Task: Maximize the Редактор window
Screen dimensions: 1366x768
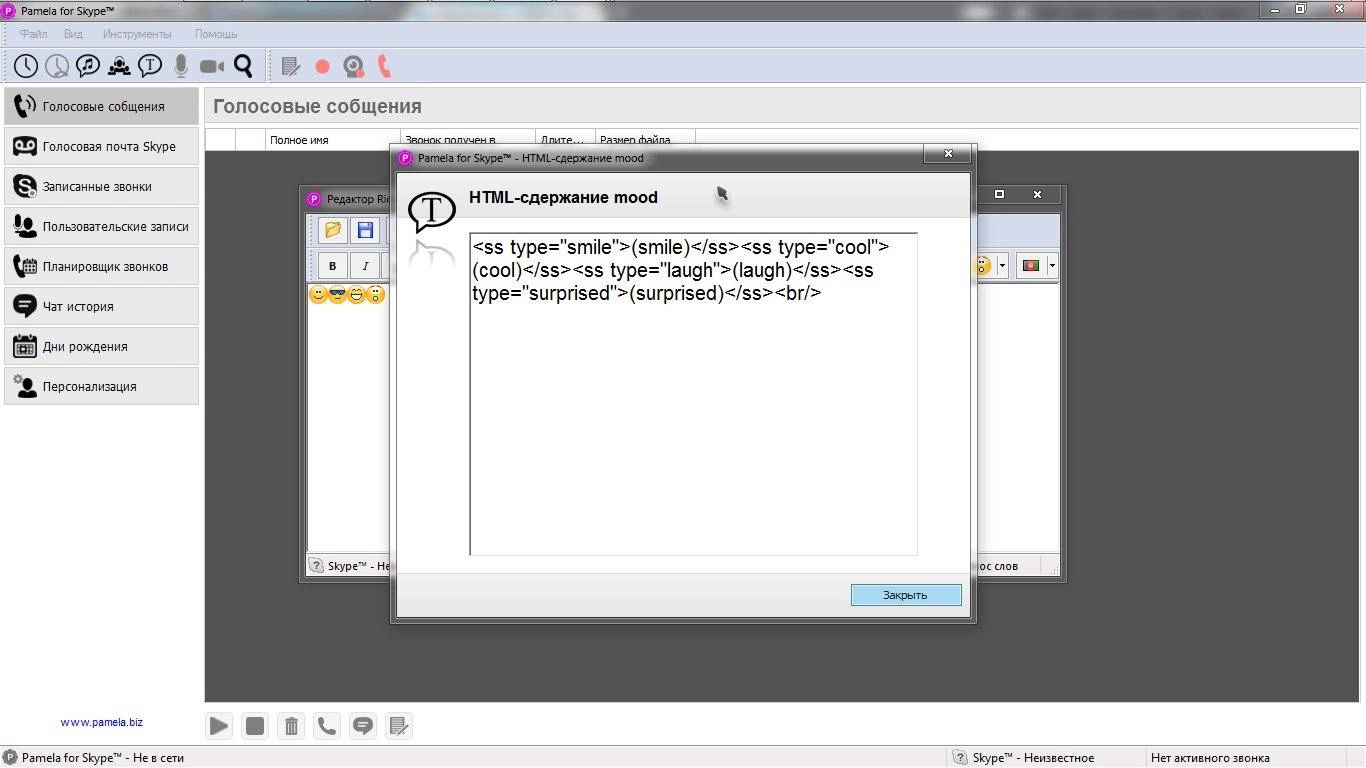Action: pos(999,194)
